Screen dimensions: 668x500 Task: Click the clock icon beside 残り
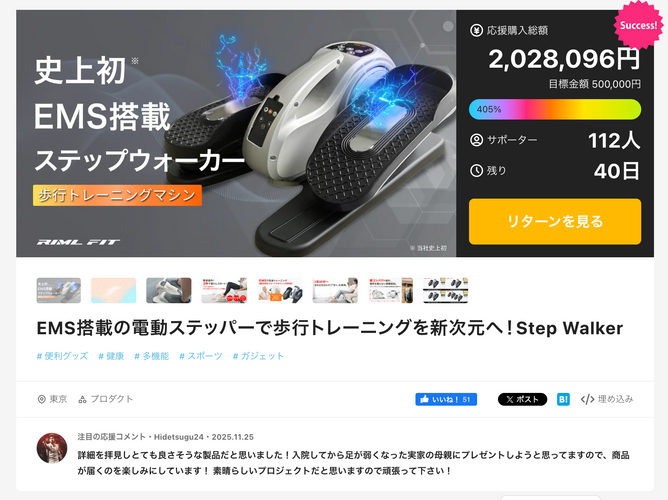[x=476, y=170]
